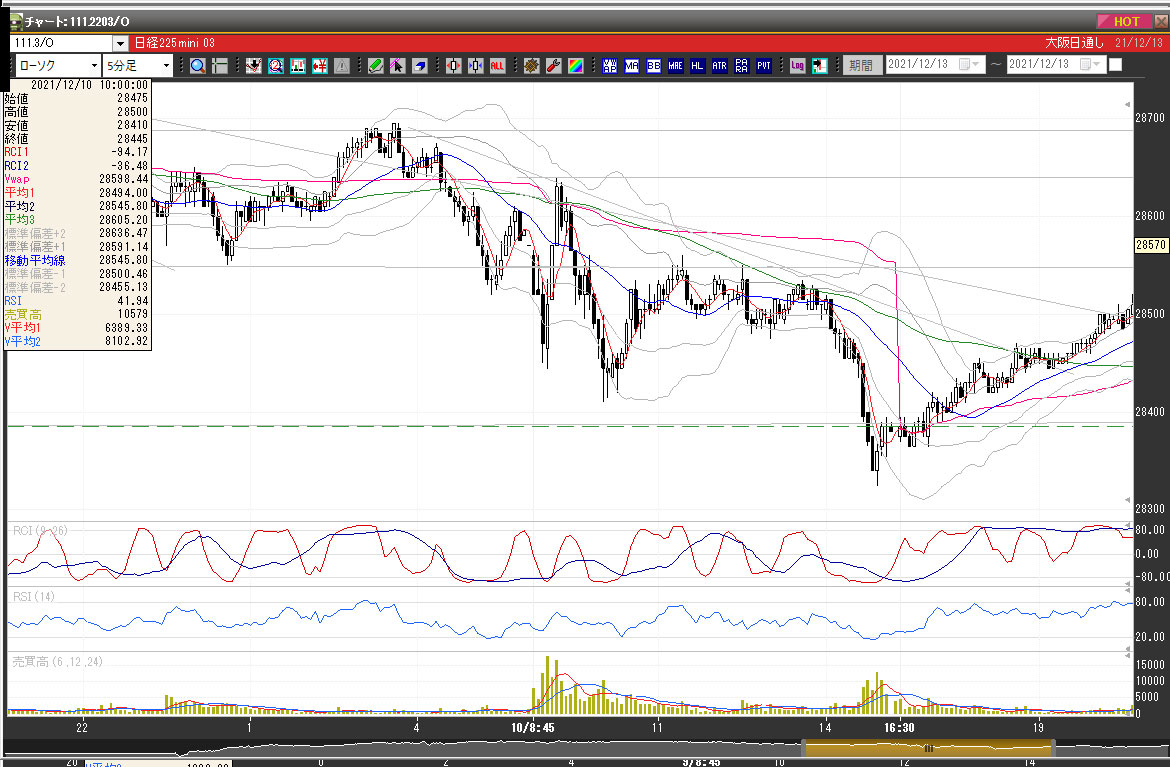Viewport: 1170px width, 767px height.
Task: Toggle the MAE envelope indicator
Action: [x=675, y=66]
